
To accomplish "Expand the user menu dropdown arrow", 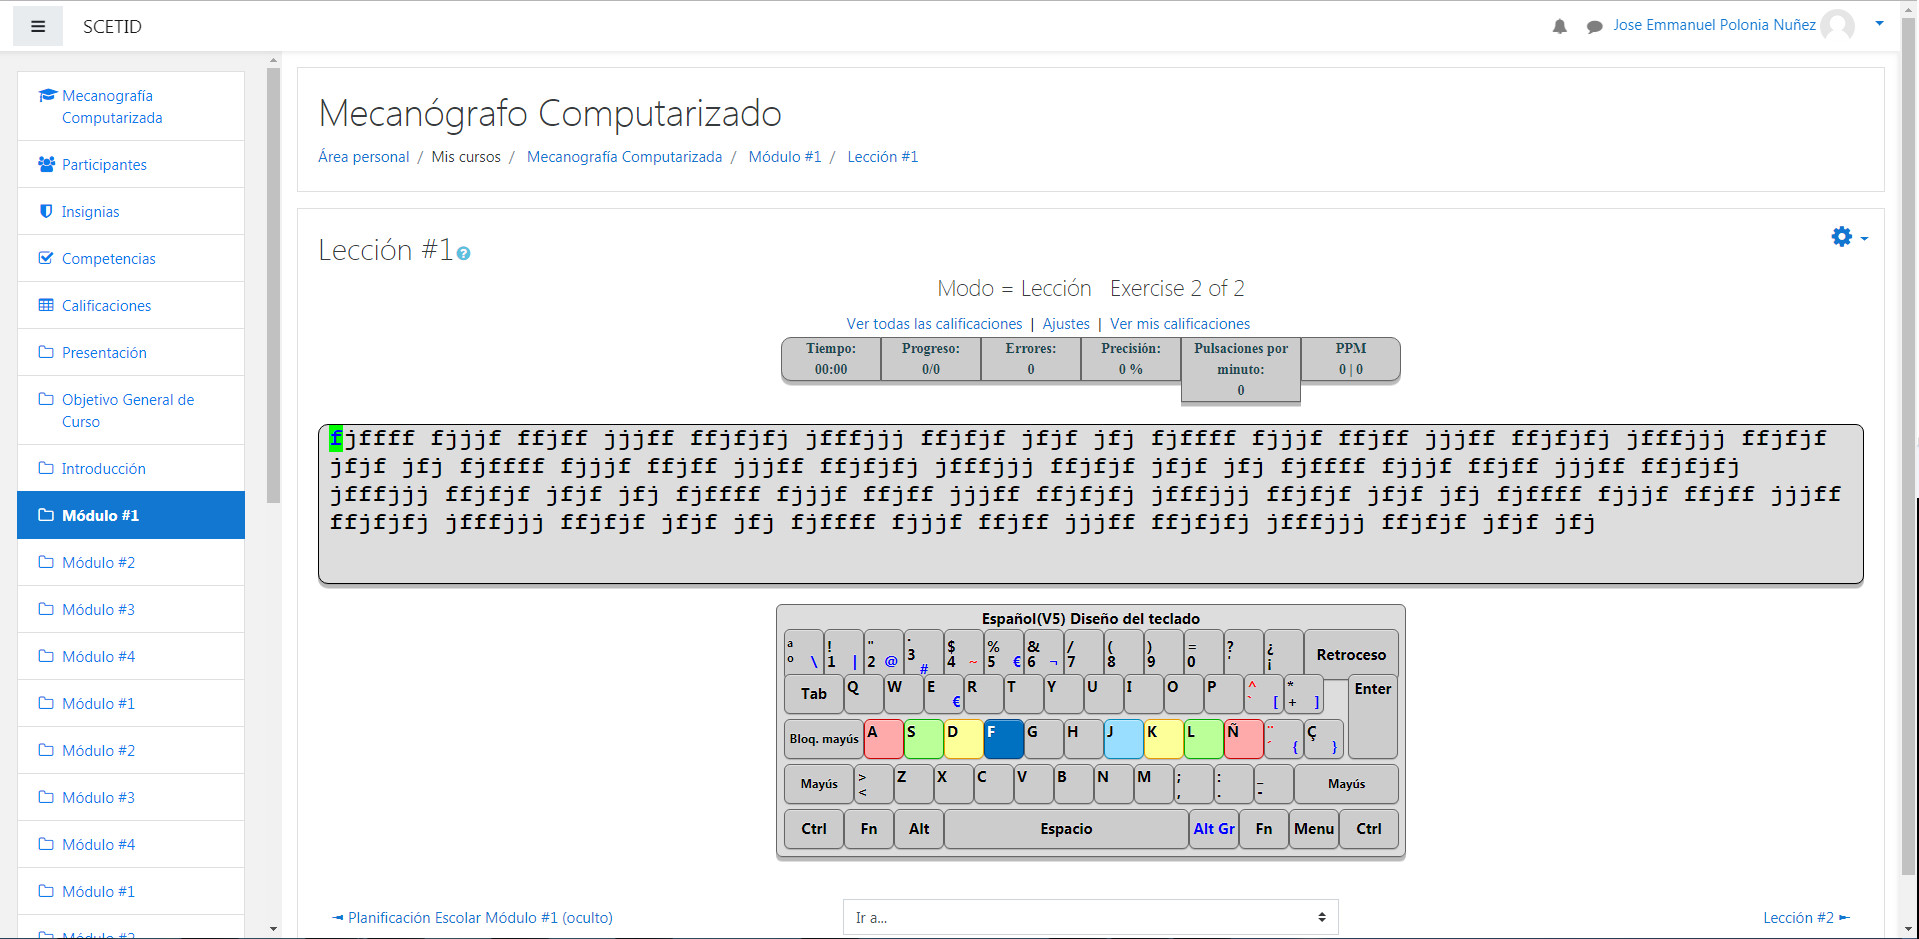I will (1879, 24).
